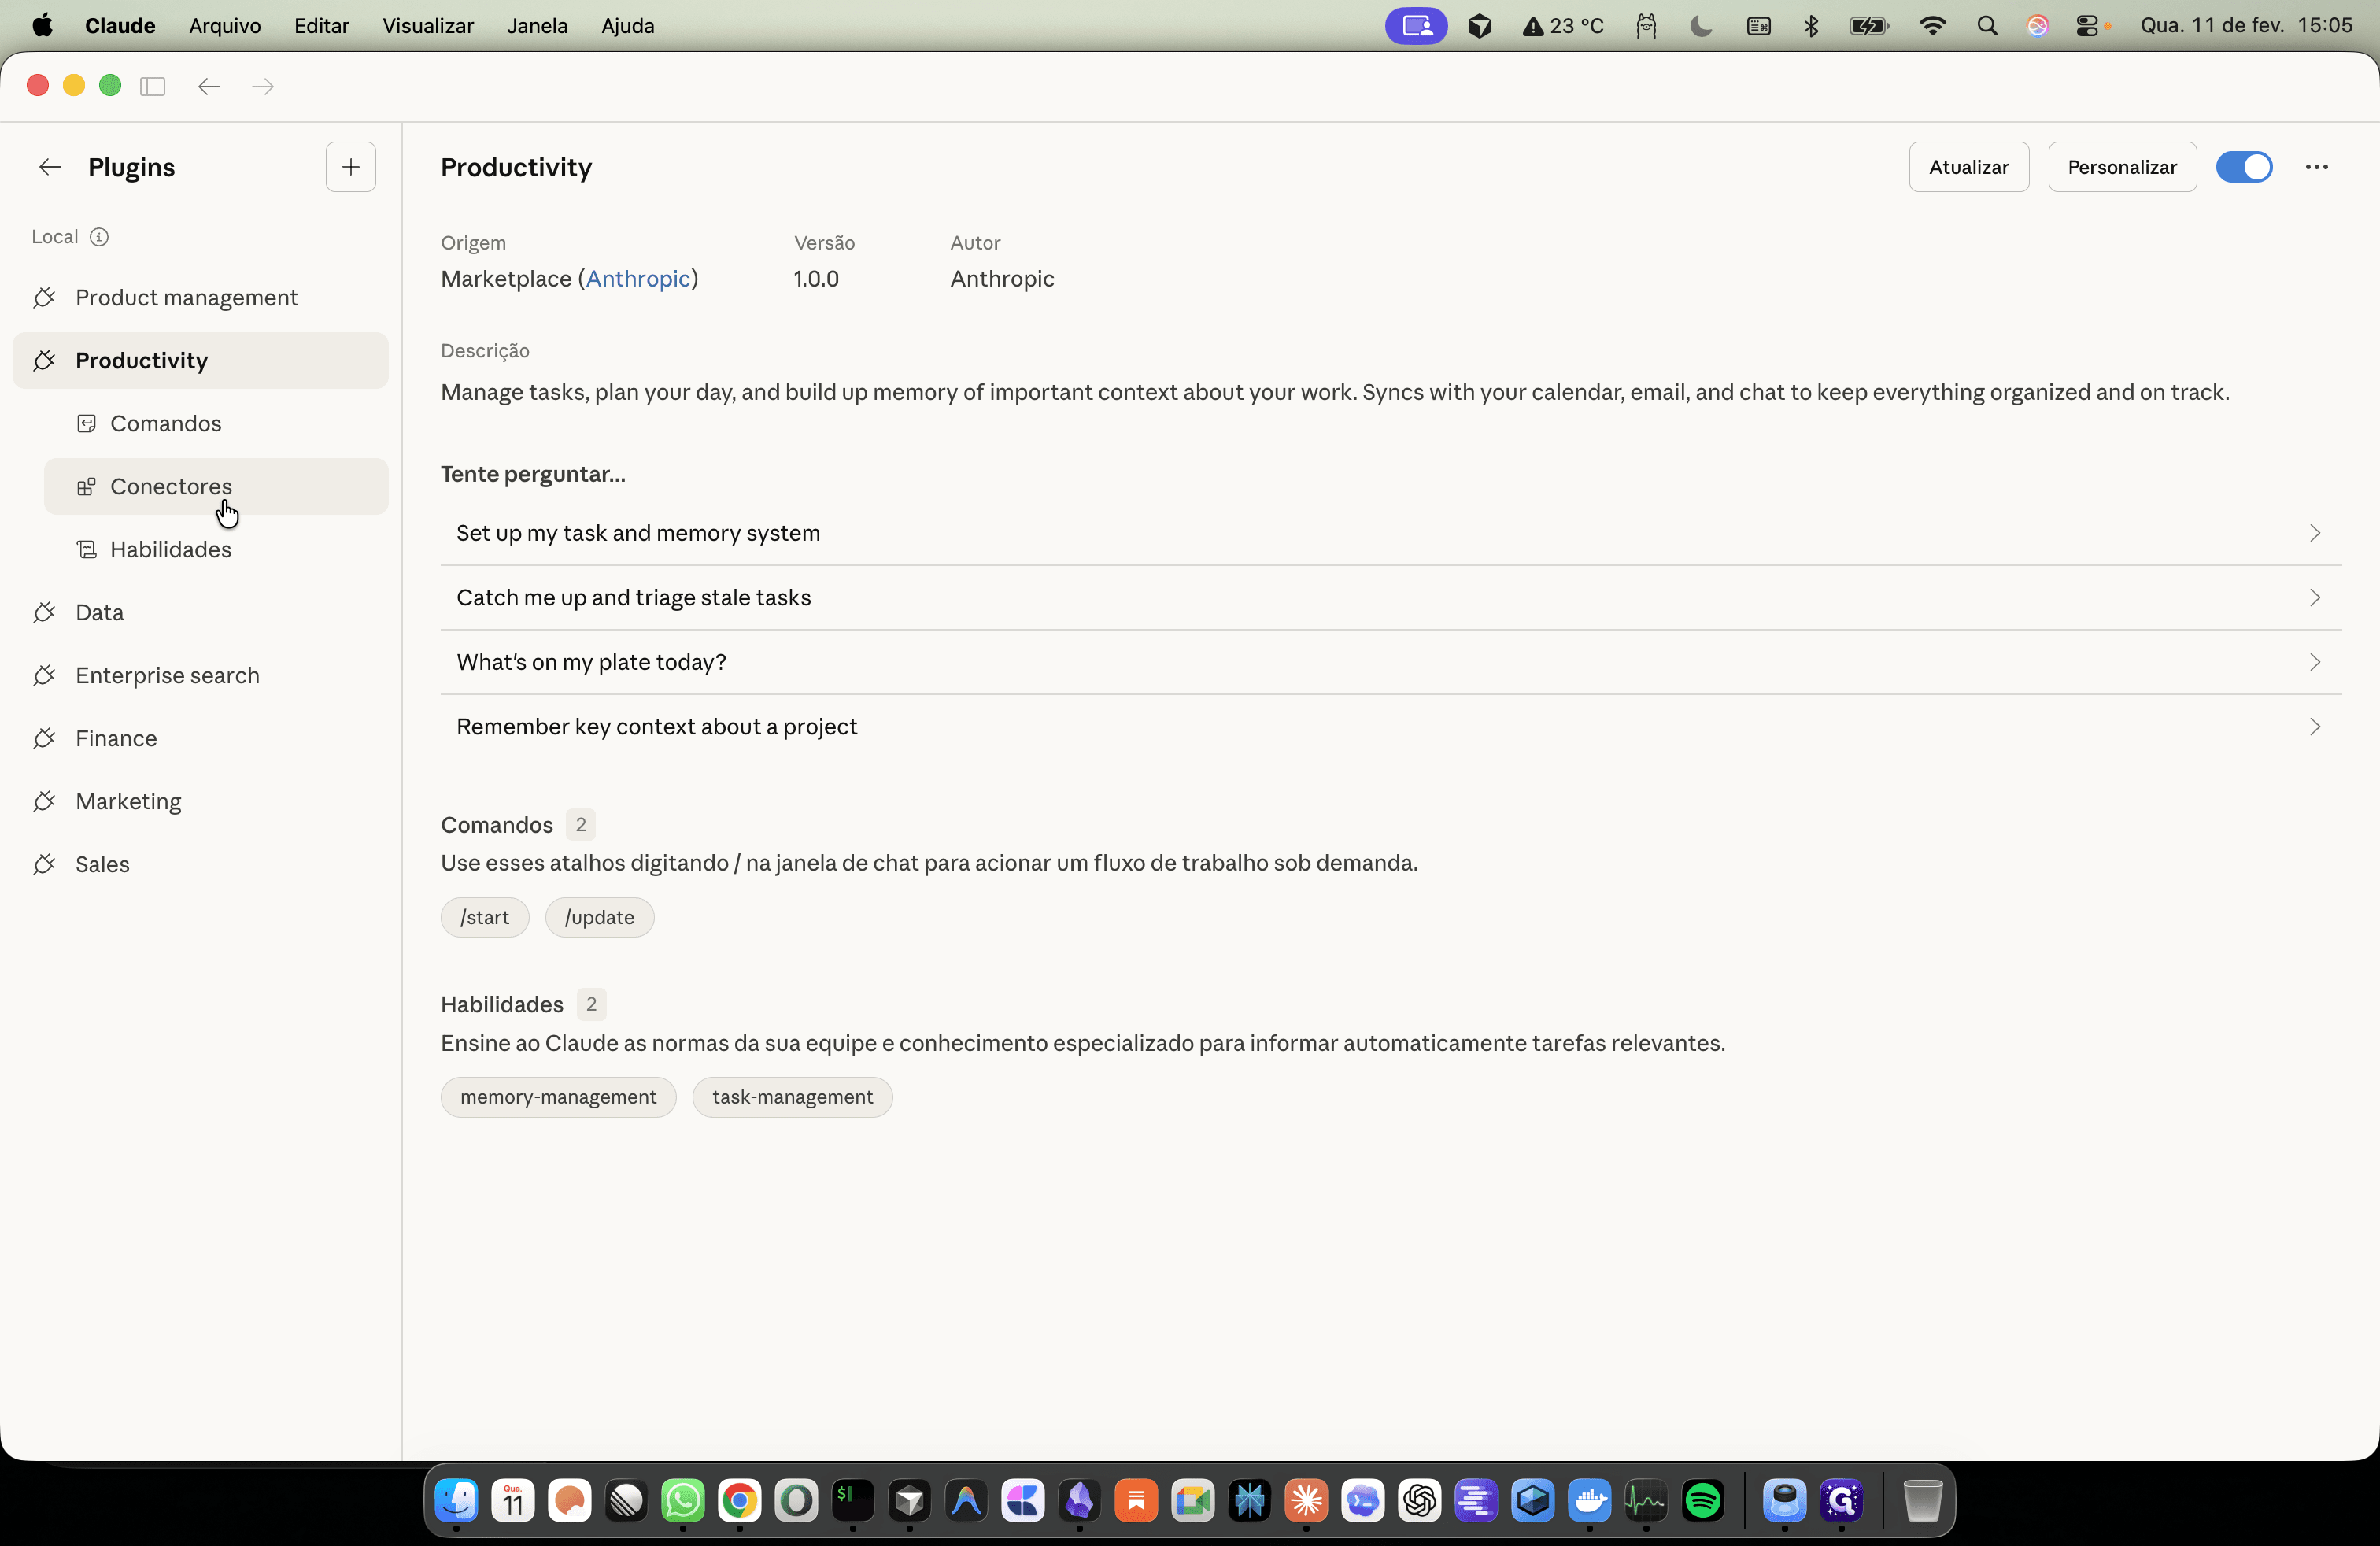Open the Editar menu
Viewport: 2380px width, 1546px height.
[321, 26]
